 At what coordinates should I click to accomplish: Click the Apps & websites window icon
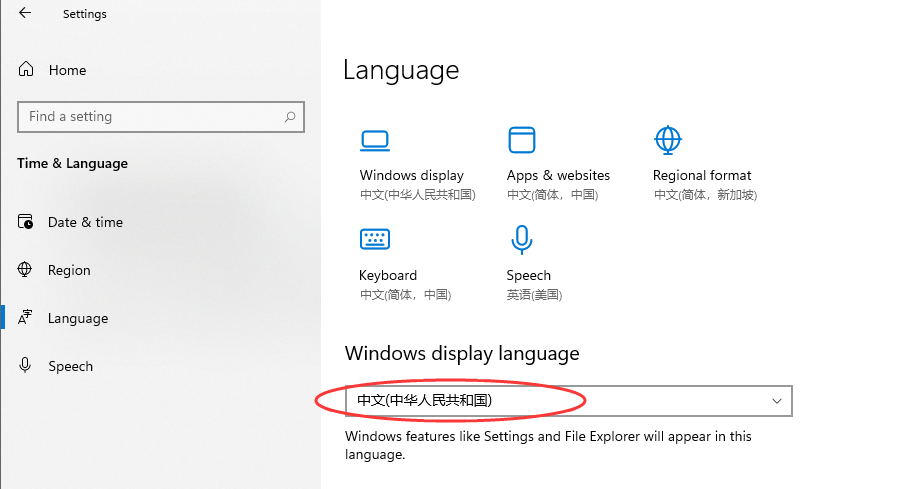pos(522,139)
